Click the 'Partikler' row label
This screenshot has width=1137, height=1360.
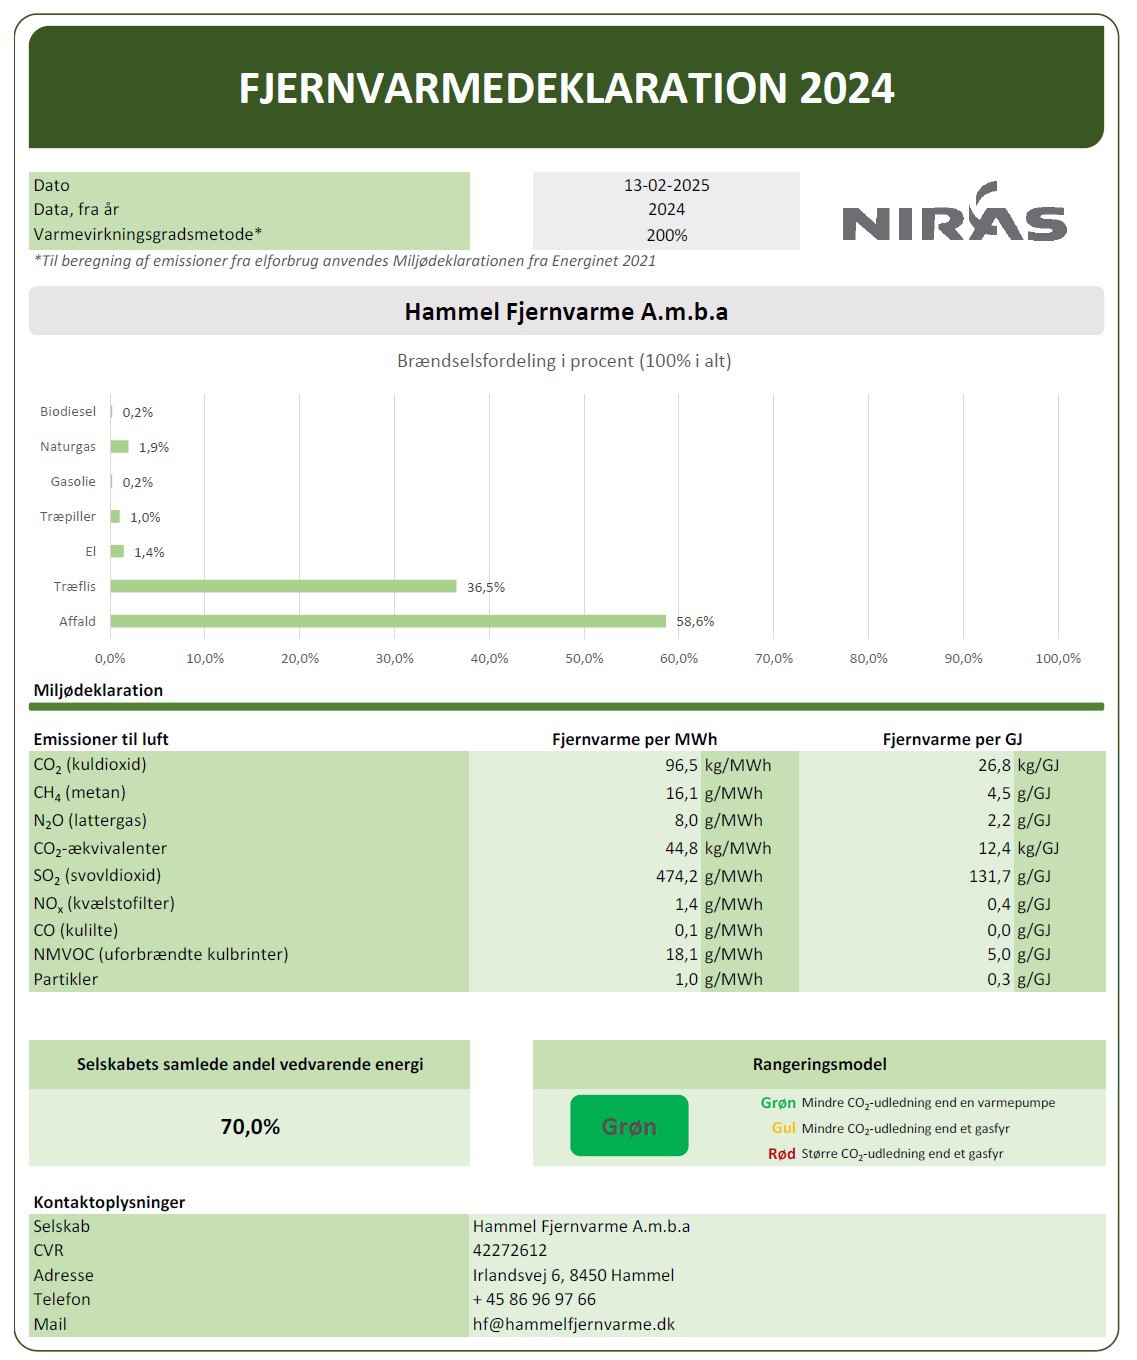coord(66,979)
